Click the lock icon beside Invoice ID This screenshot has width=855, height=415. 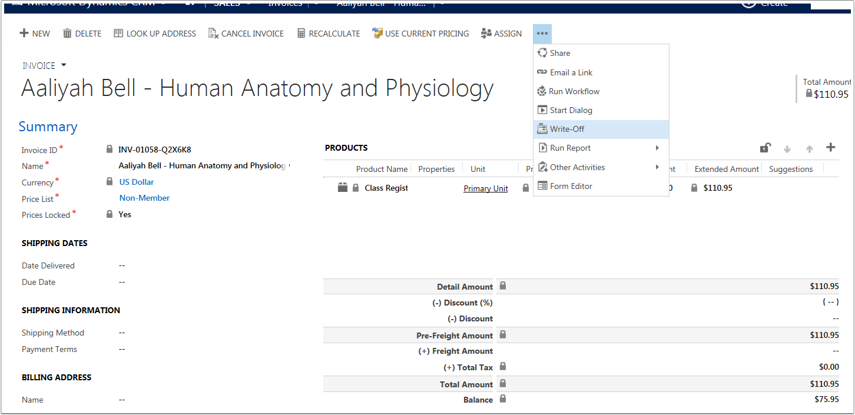(x=110, y=149)
